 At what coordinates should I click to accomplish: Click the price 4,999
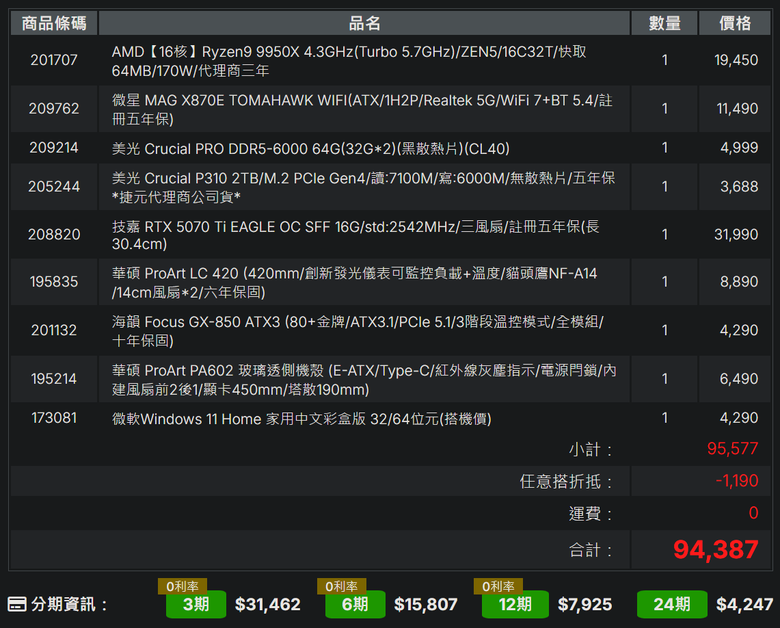pos(739,148)
